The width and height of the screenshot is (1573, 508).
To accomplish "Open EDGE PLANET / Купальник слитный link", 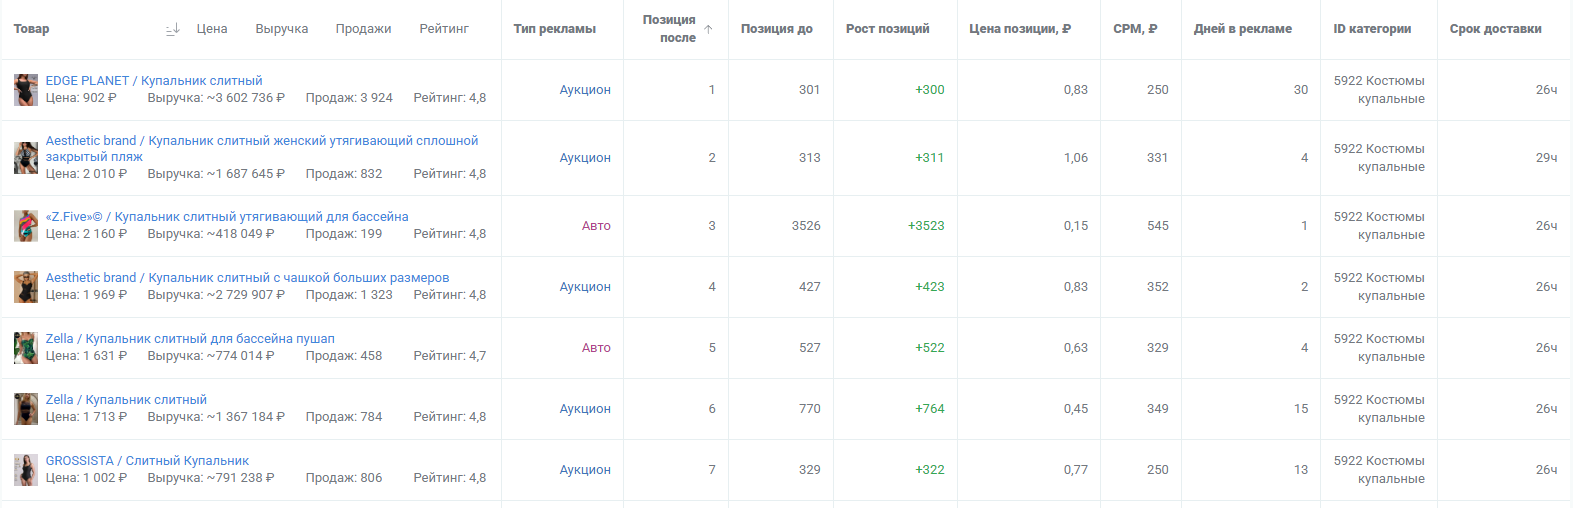I will click(154, 81).
